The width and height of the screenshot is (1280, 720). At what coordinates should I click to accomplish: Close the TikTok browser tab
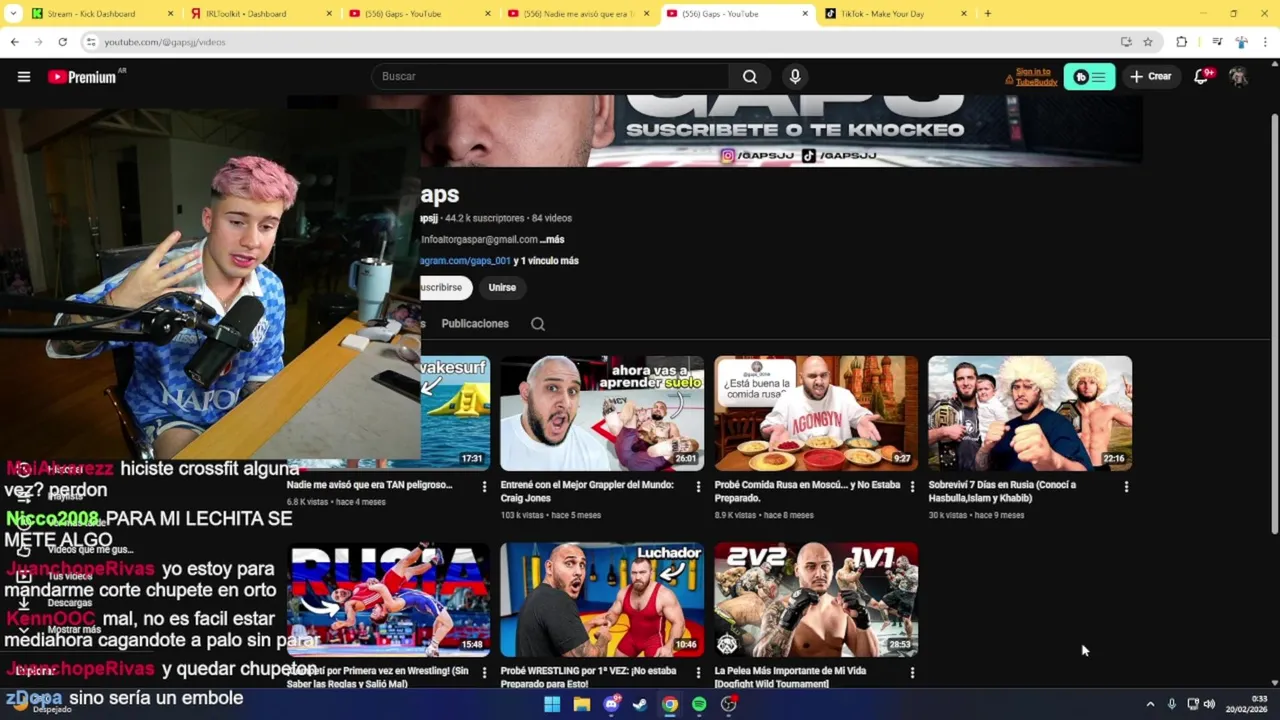coord(964,13)
